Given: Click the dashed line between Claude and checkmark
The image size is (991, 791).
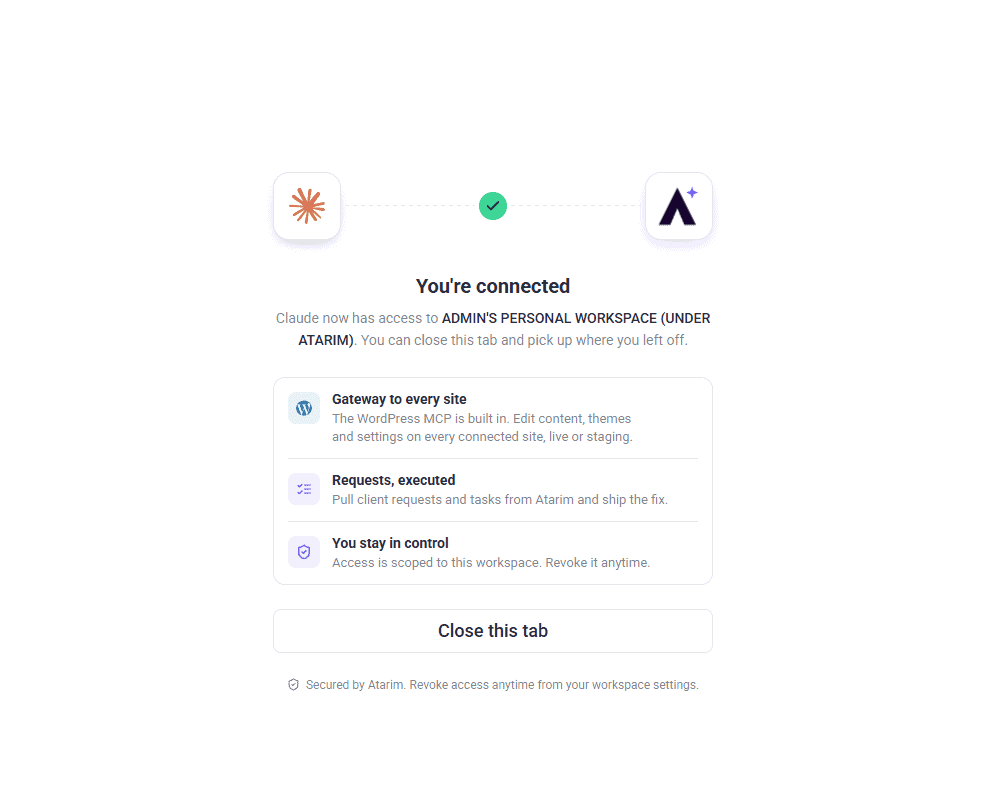Looking at the screenshot, I should [x=410, y=206].
